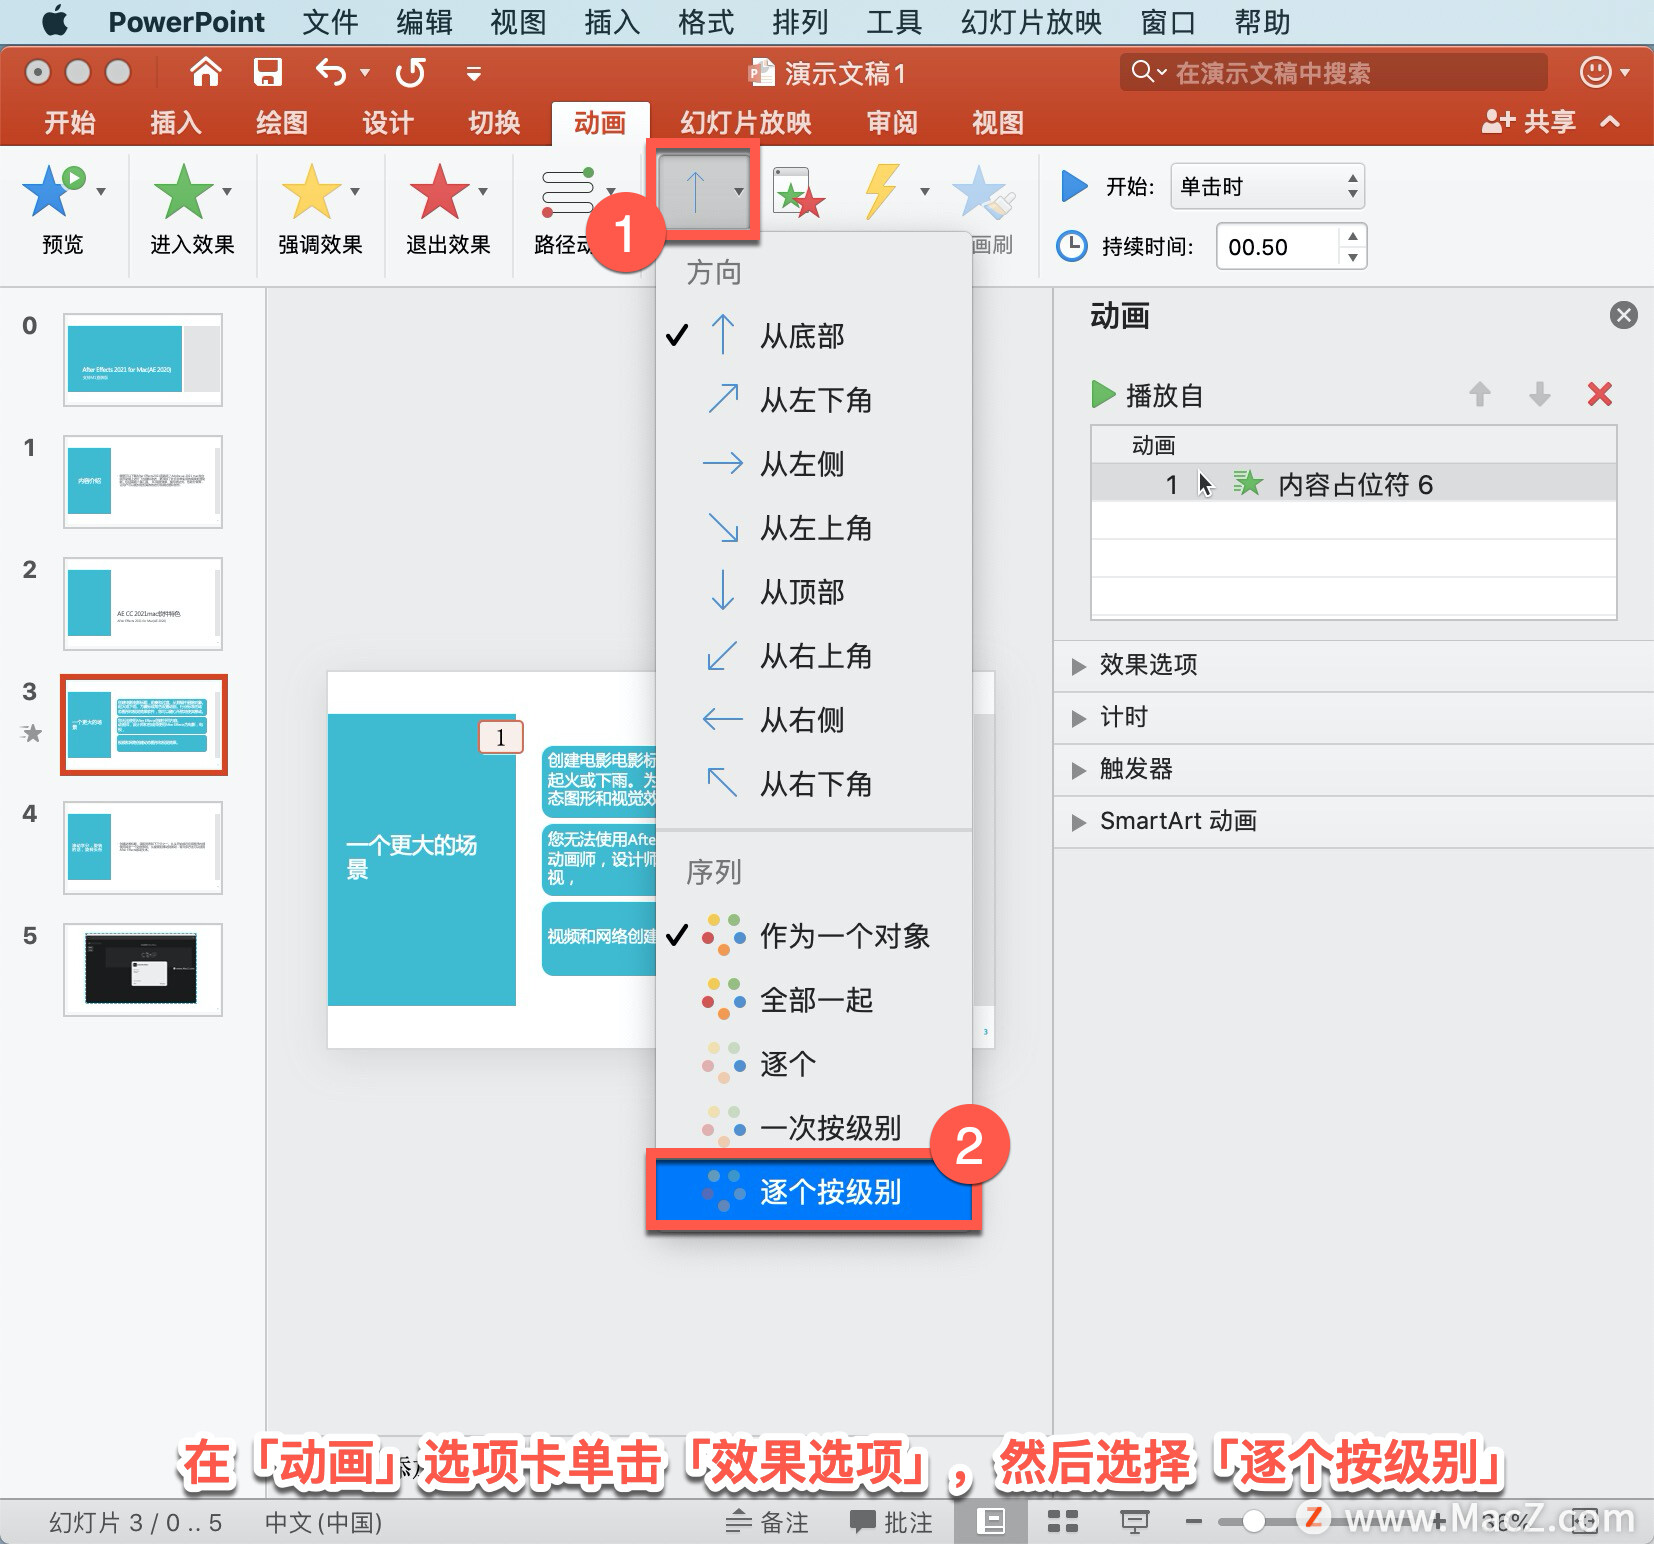The width and height of the screenshot is (1654, 1544).
Task: Click the blue play arrow beside 开始
Action: click(x=1073, y=186)
